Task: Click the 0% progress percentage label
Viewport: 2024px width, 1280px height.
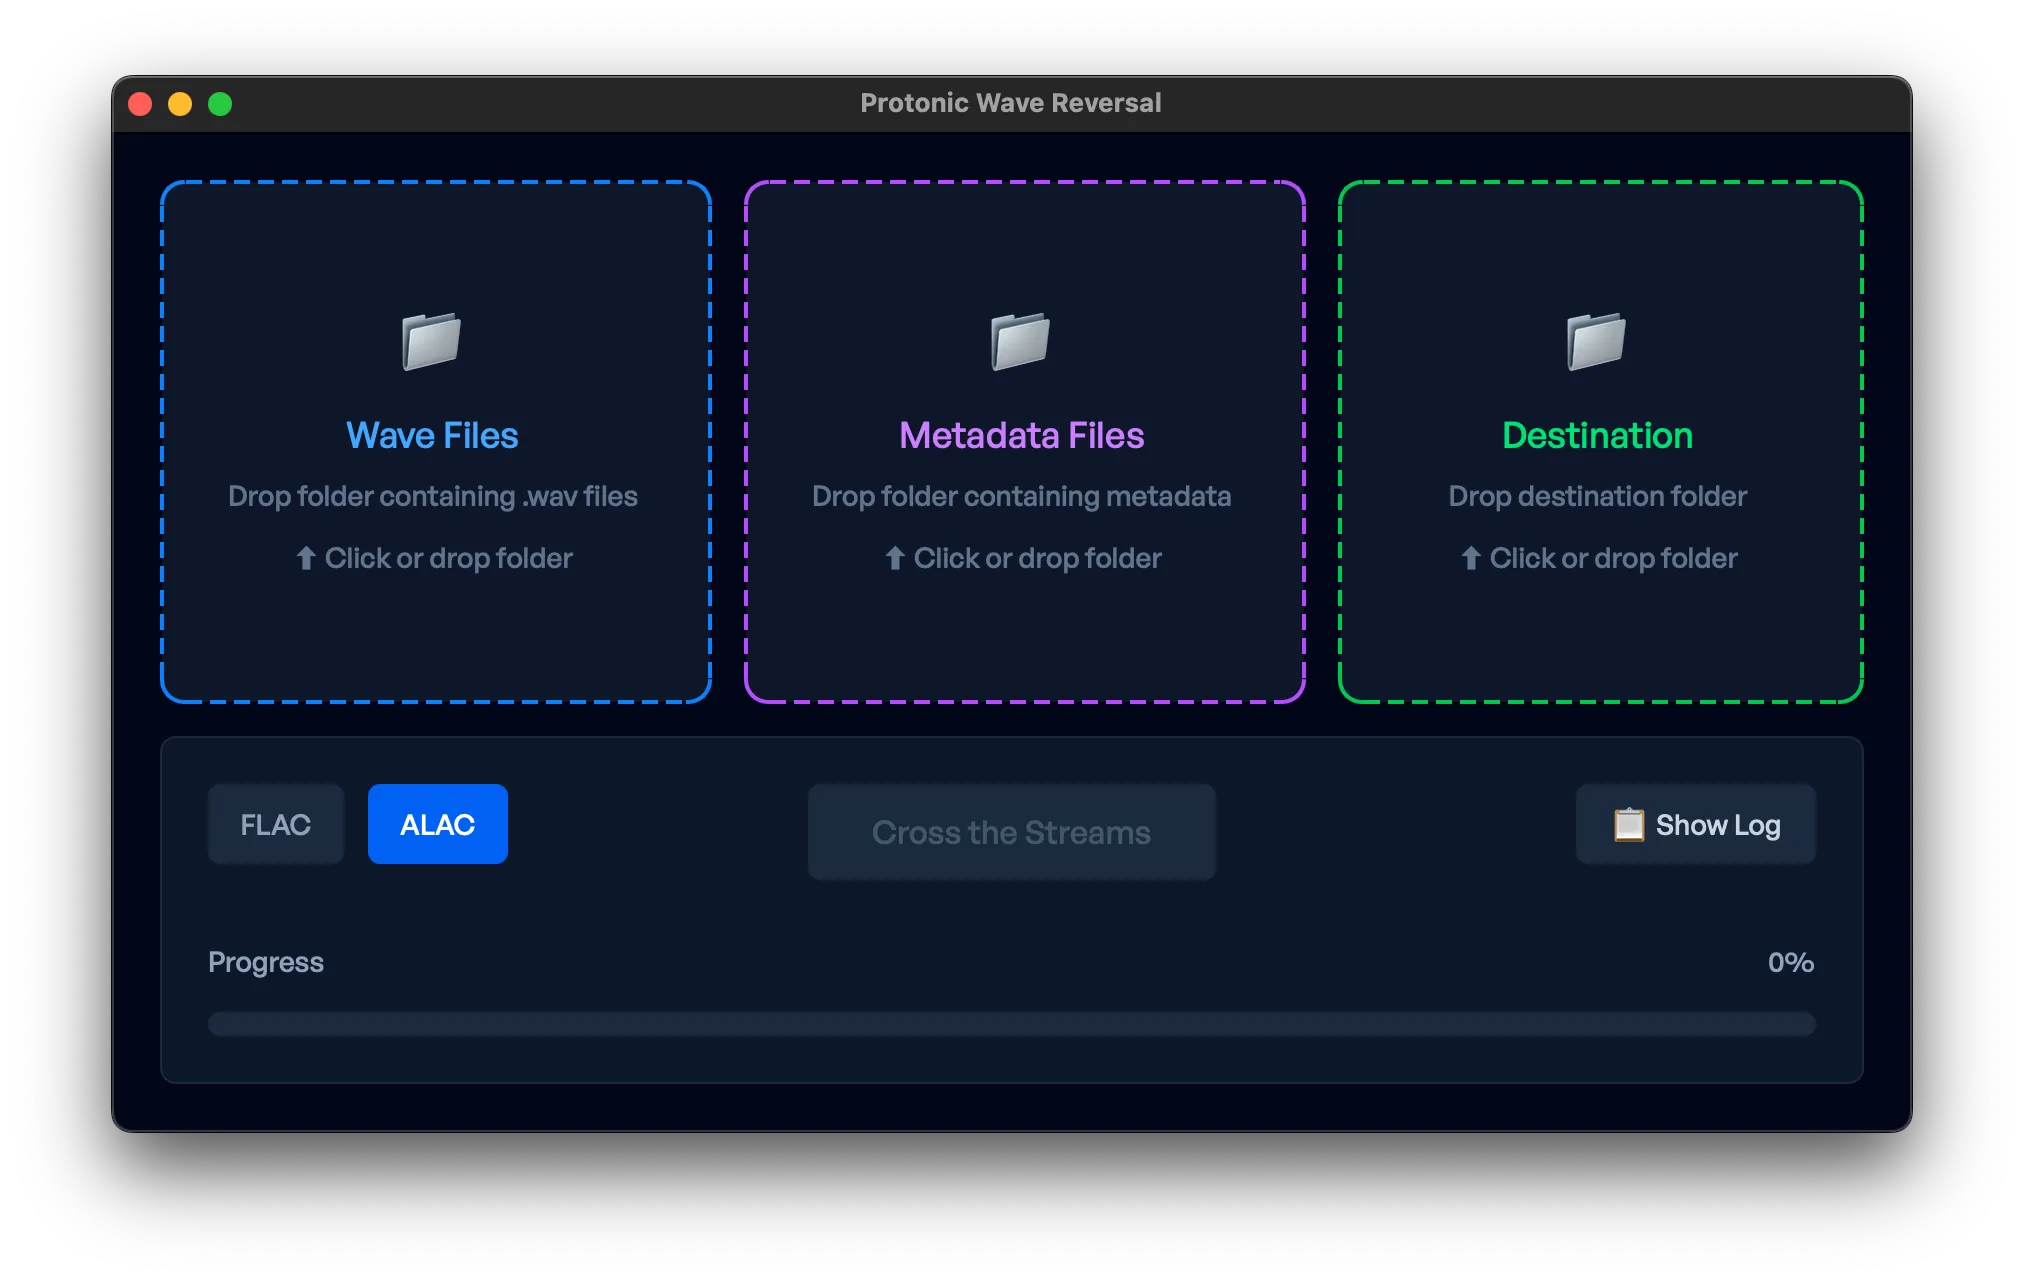Action: click(1790, 963)
